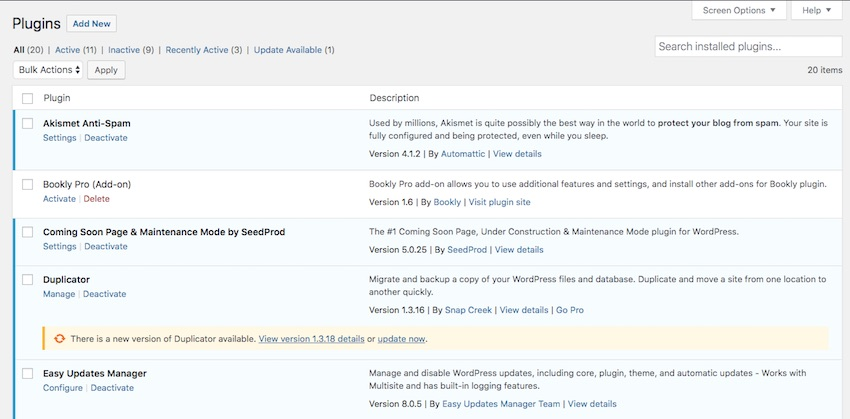Viewport: 850px width, 419px height.
Task: Expand the Help tab
Action: click(x=817, y=10)
